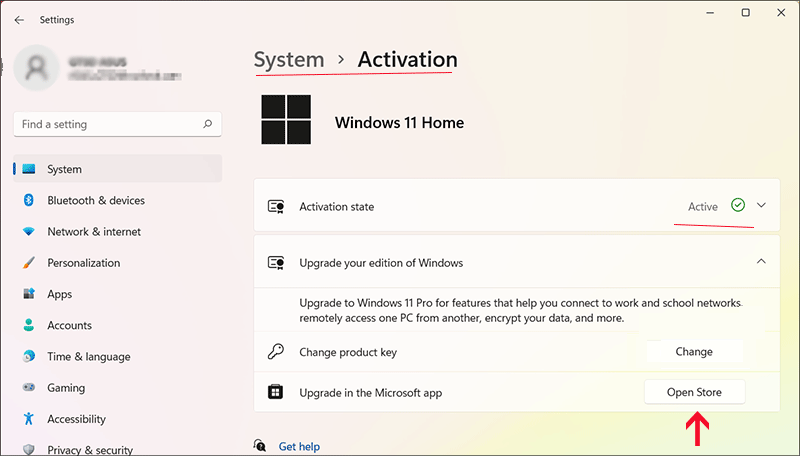Maximize the Settings window
800x456 pixels.
tap(745, 13)
